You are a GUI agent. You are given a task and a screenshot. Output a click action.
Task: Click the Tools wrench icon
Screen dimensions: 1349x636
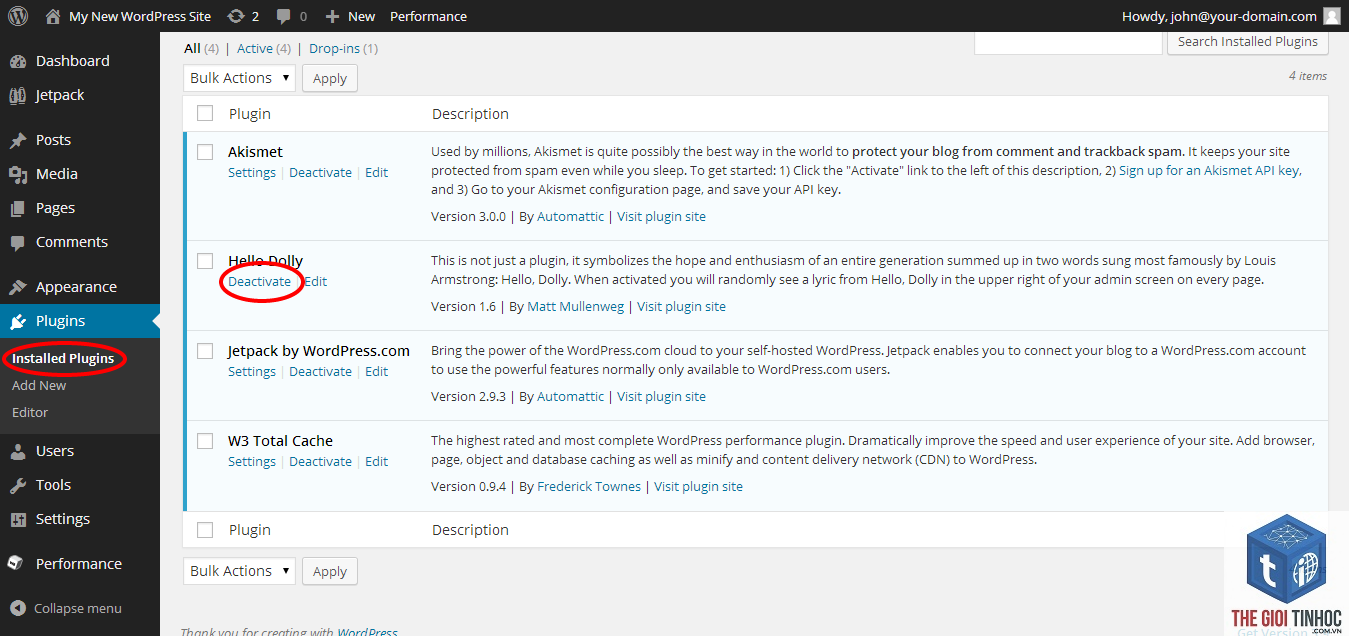click(x=18, y=485)
